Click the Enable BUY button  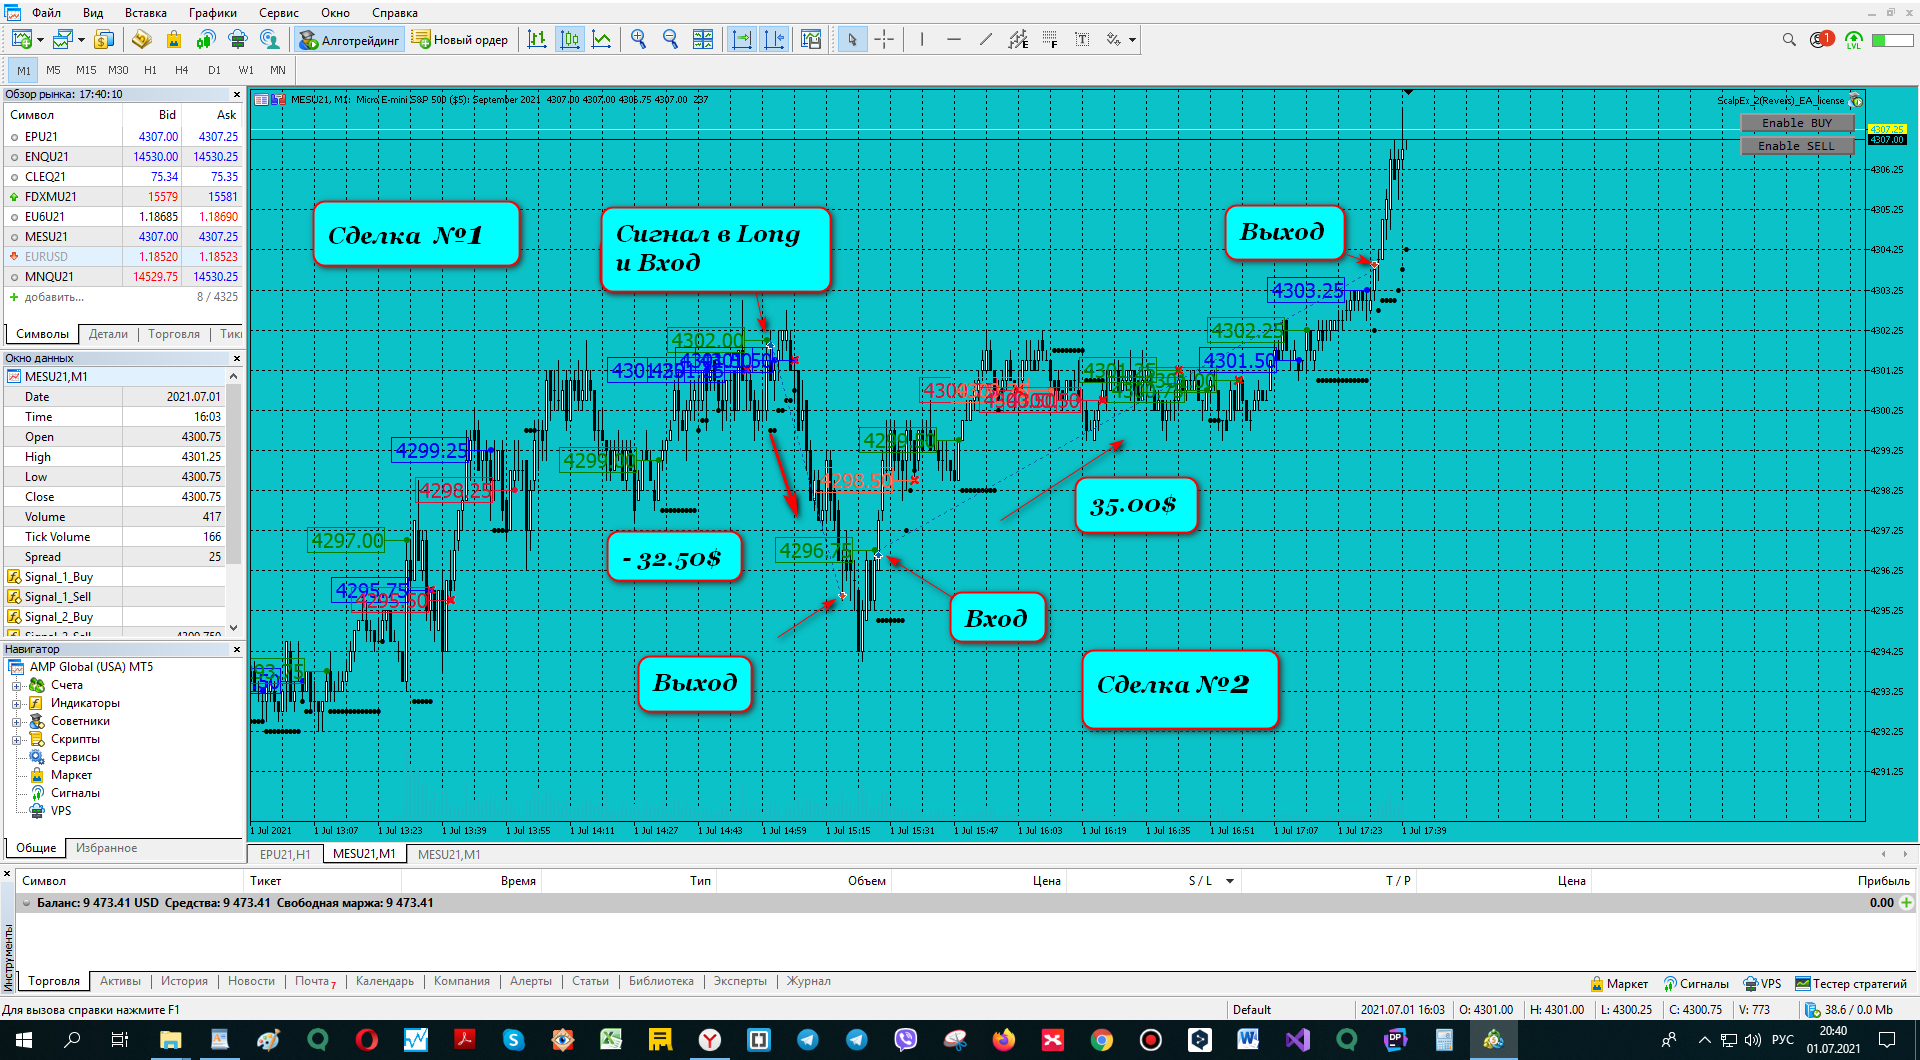[1797, 123]
